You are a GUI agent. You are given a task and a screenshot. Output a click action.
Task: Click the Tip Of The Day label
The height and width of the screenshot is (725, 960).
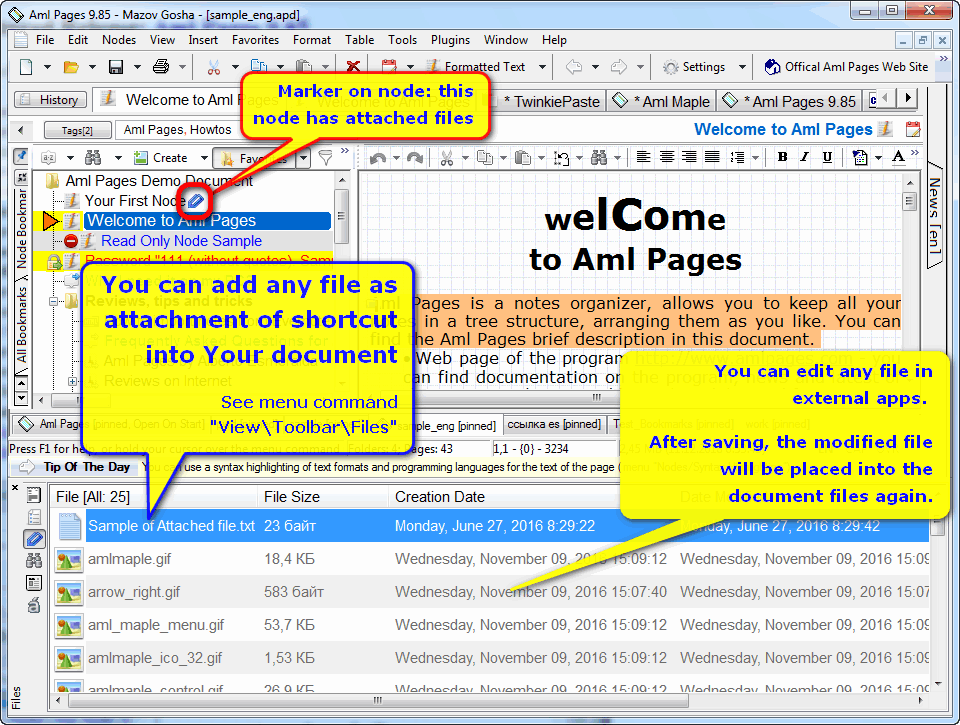87,467
